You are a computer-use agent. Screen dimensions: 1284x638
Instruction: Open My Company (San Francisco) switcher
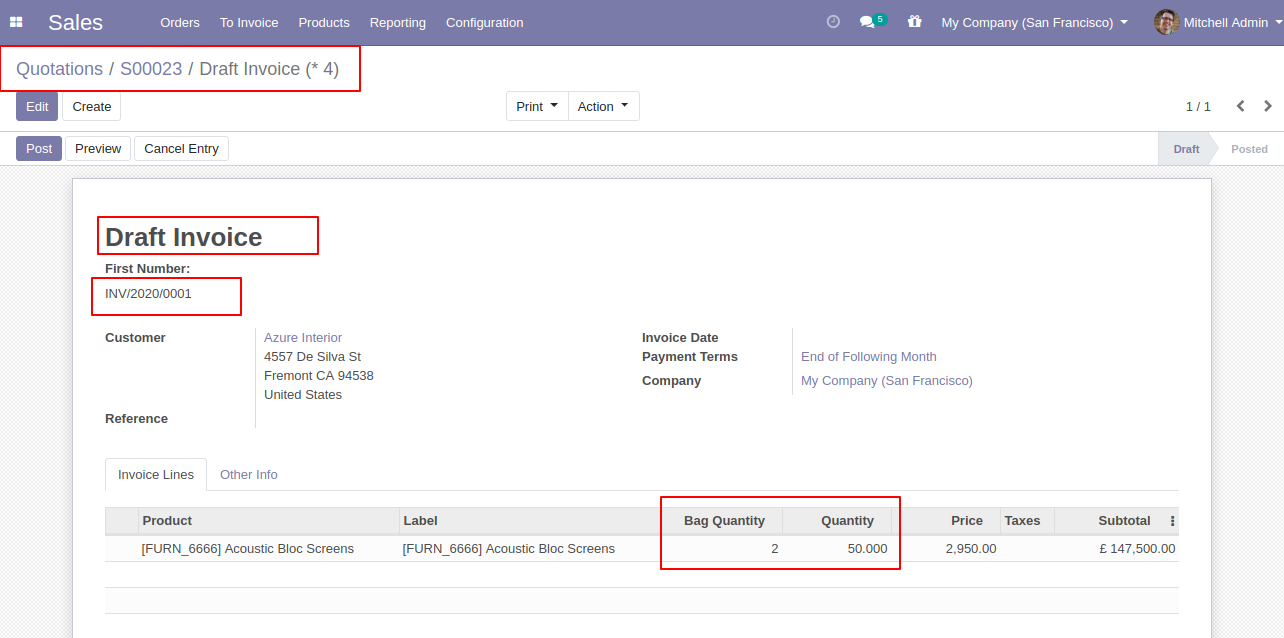tap(1034, 22)
